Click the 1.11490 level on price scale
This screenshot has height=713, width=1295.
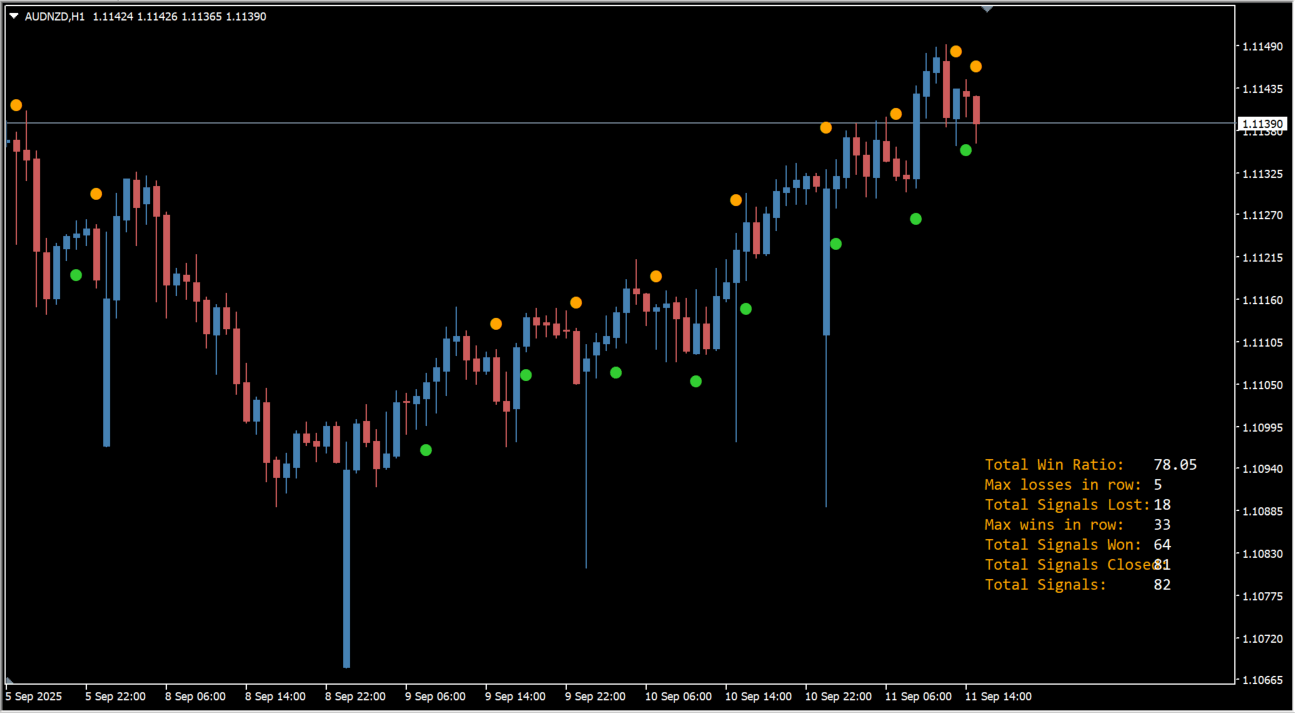1261,47
